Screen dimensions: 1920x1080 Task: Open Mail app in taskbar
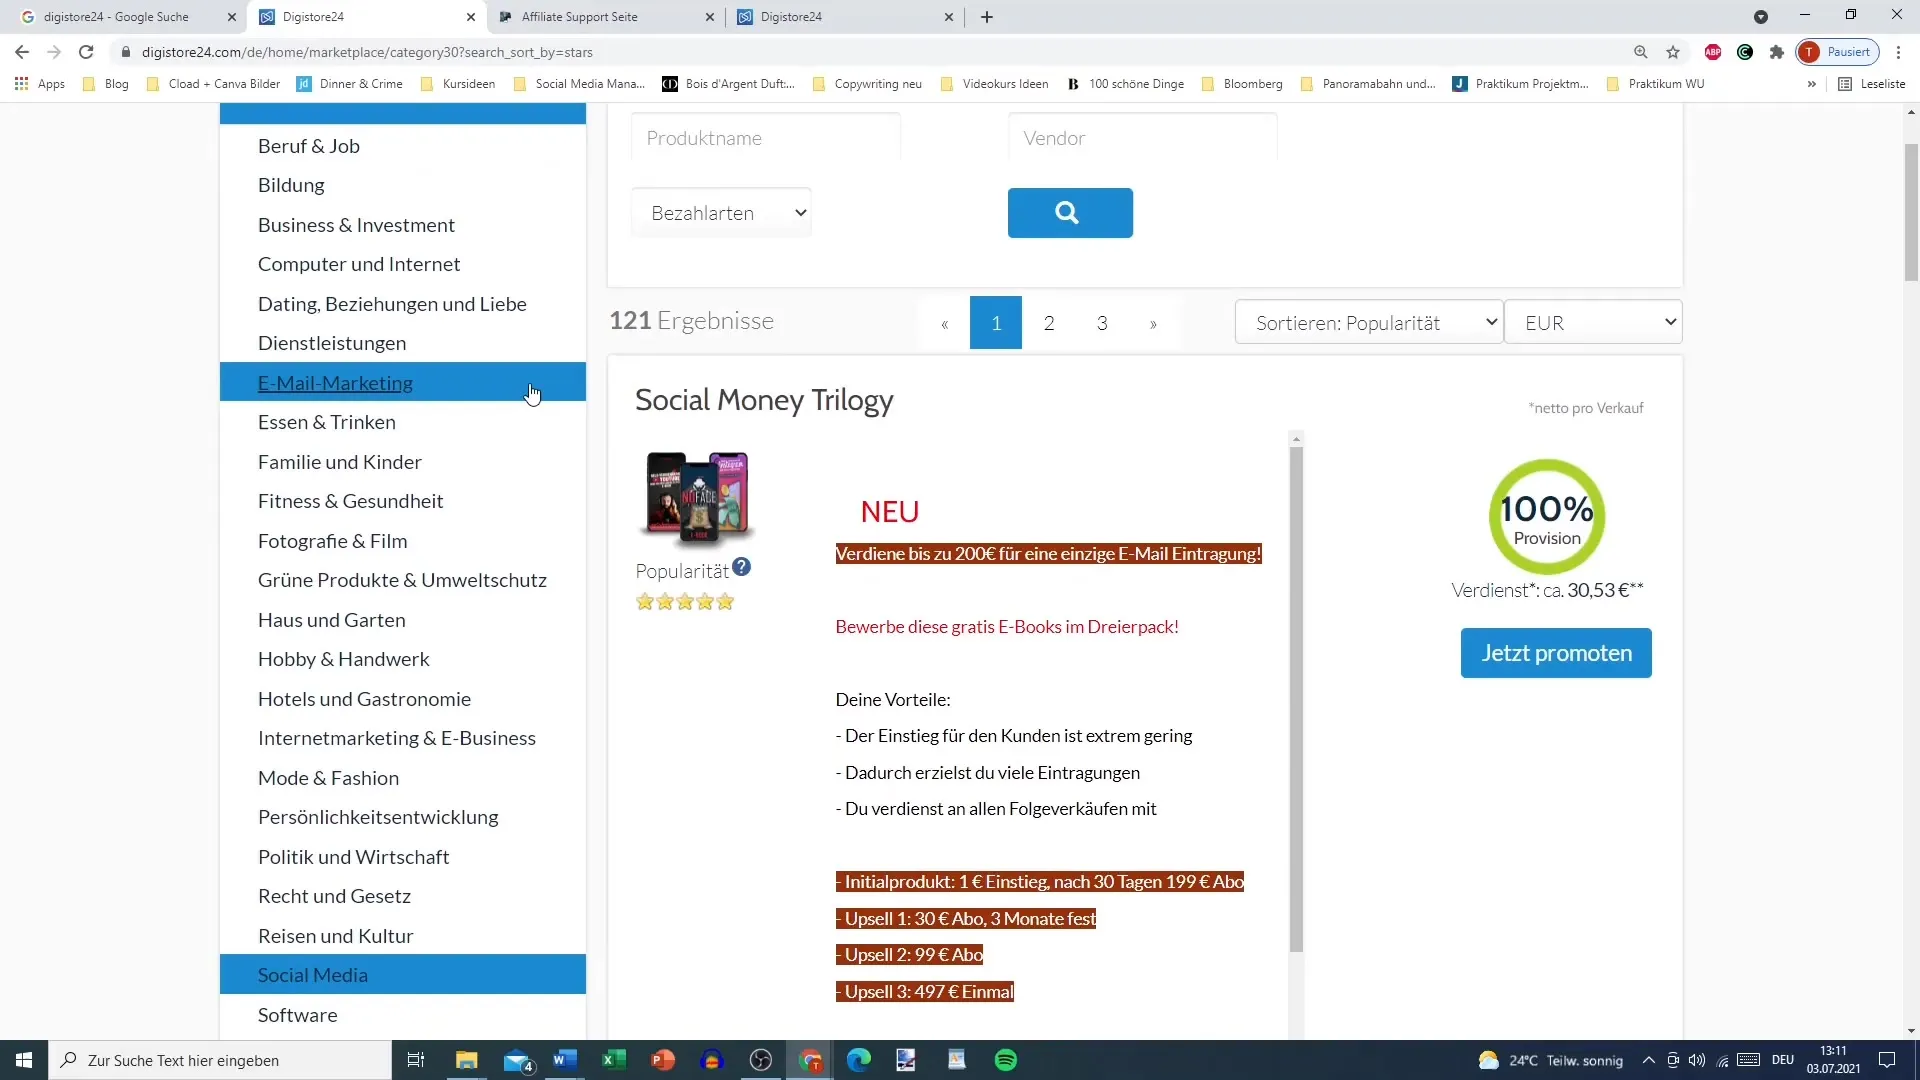pyautogui.click(x=517, y=1060)
